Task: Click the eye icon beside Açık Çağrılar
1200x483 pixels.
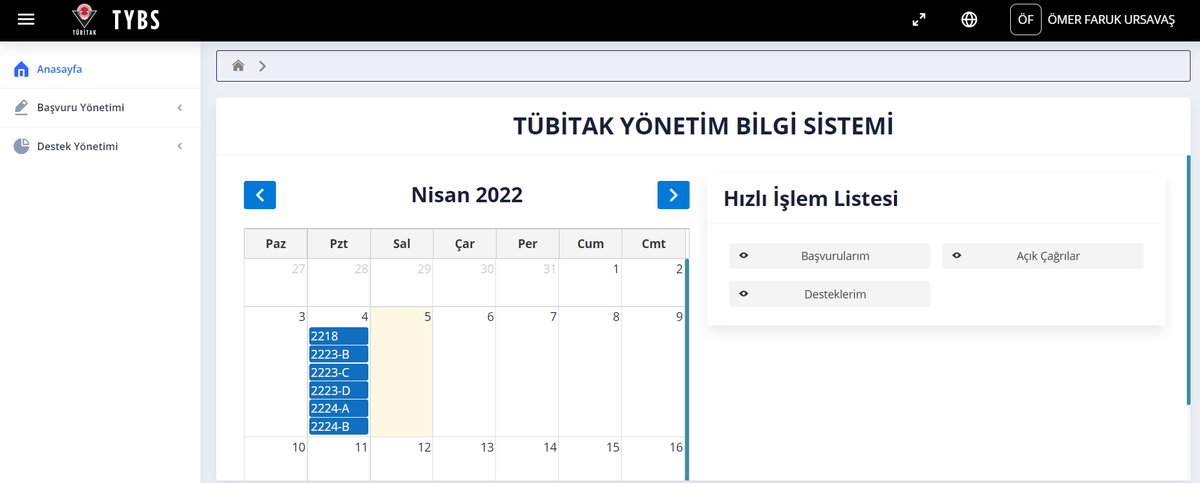Action: [x=956, y=256]
